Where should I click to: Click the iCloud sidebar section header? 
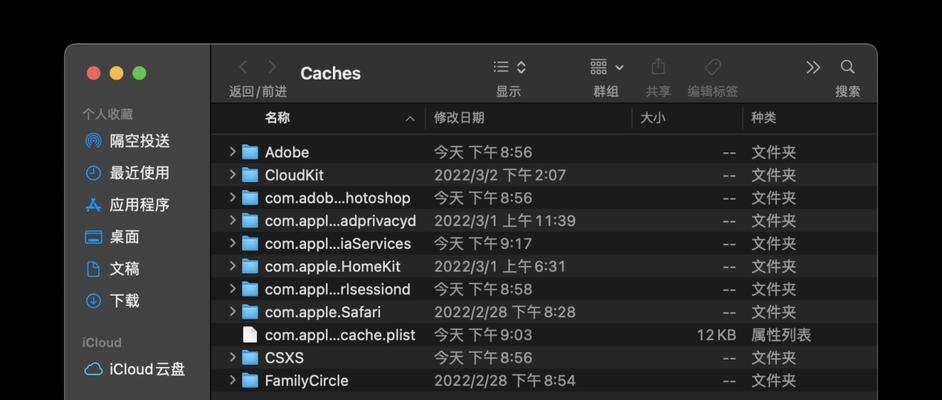pyautogui.click(x=102, y=342)
